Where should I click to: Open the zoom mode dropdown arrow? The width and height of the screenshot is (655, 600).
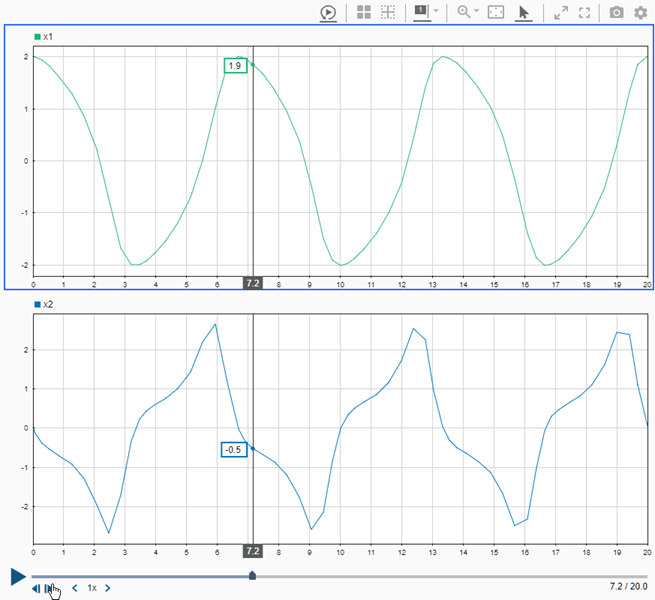(x=476, y=10)
